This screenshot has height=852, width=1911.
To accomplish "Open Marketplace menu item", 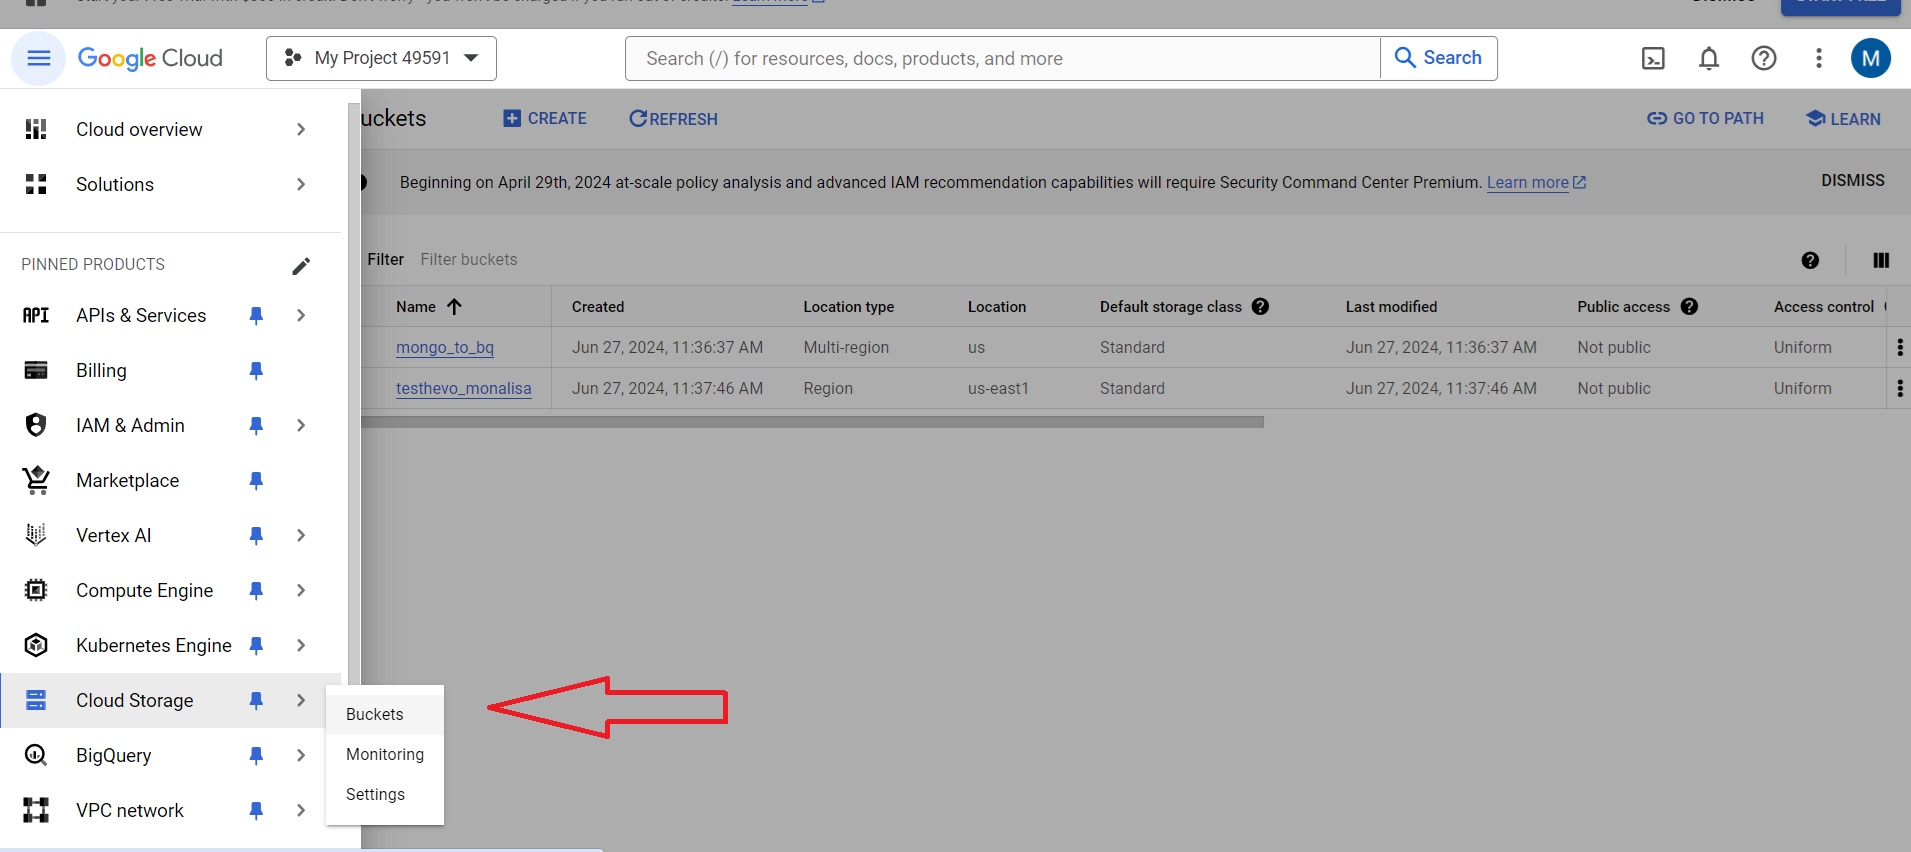I will coord(170,480).
